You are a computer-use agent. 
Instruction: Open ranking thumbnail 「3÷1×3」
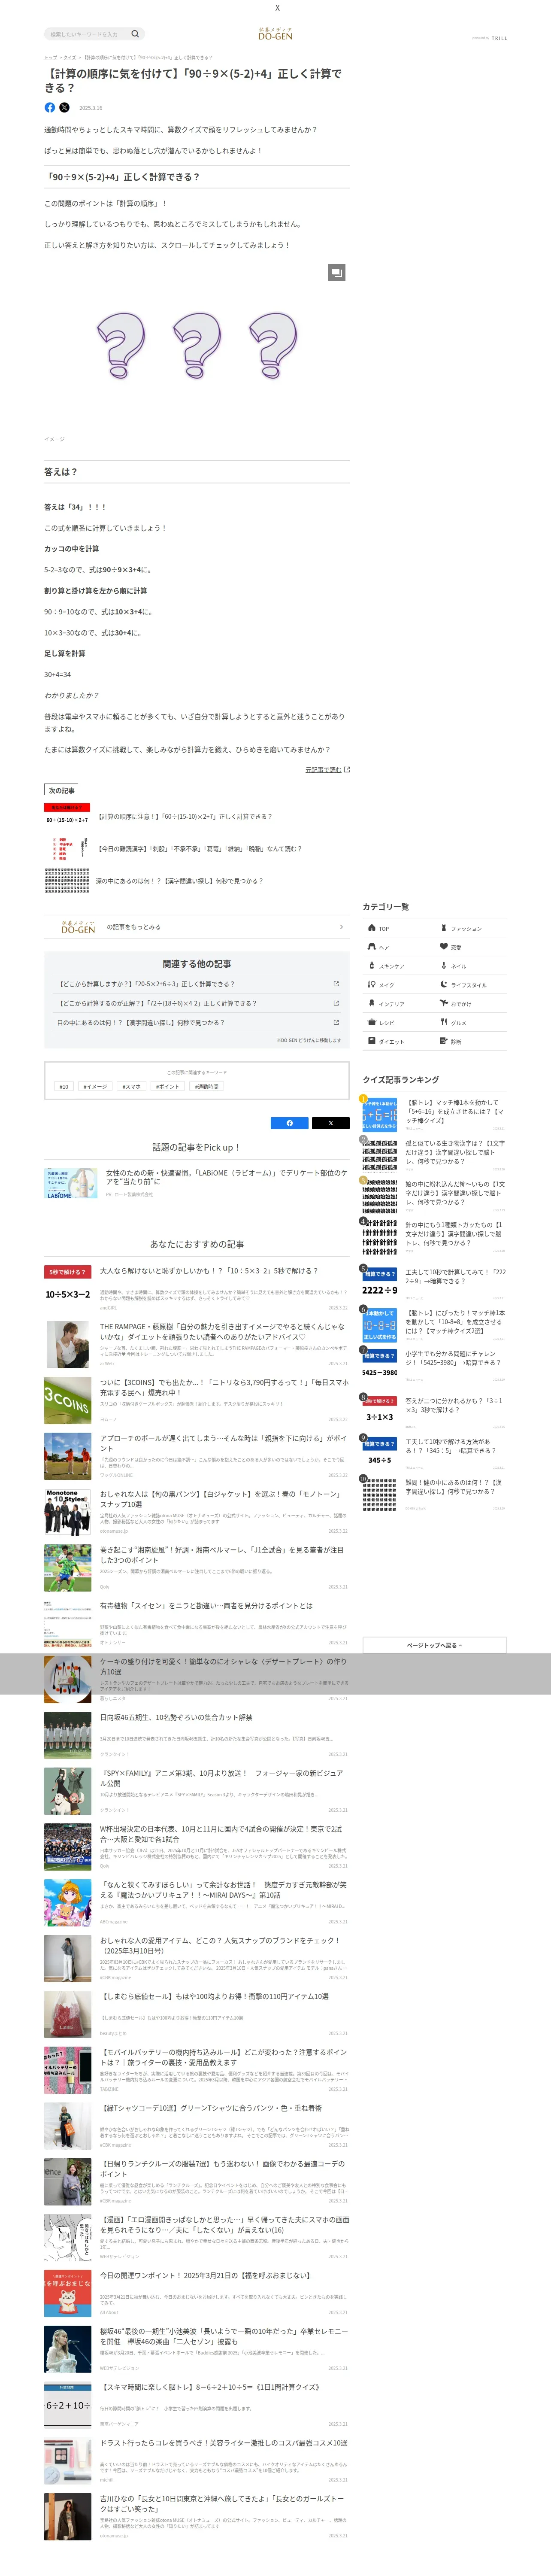tap(380, 1410)
